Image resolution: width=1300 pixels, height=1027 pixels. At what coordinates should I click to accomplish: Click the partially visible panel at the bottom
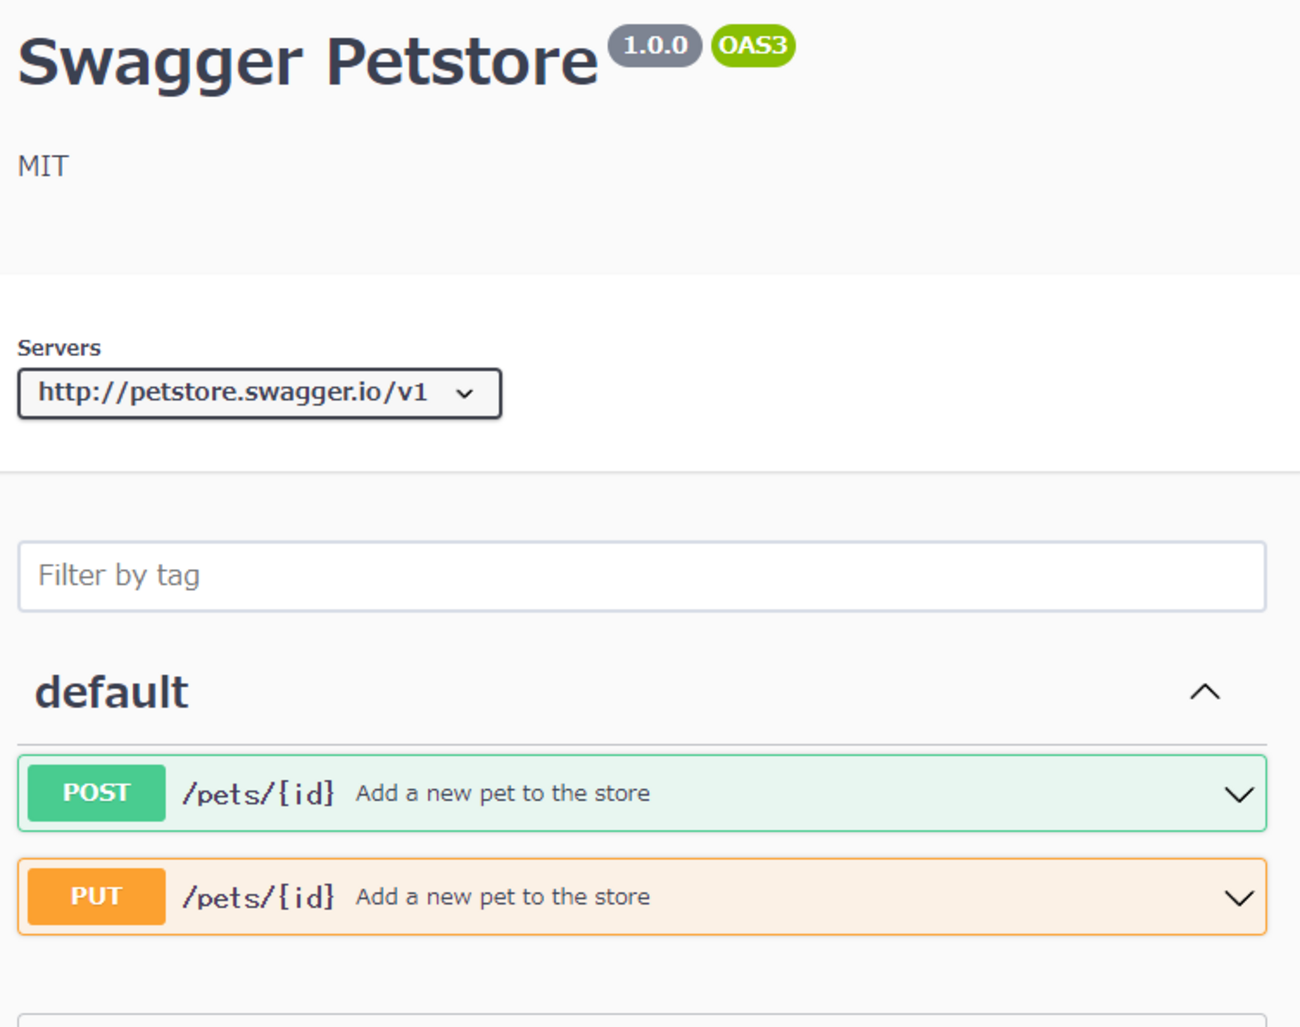(641, 1020)
